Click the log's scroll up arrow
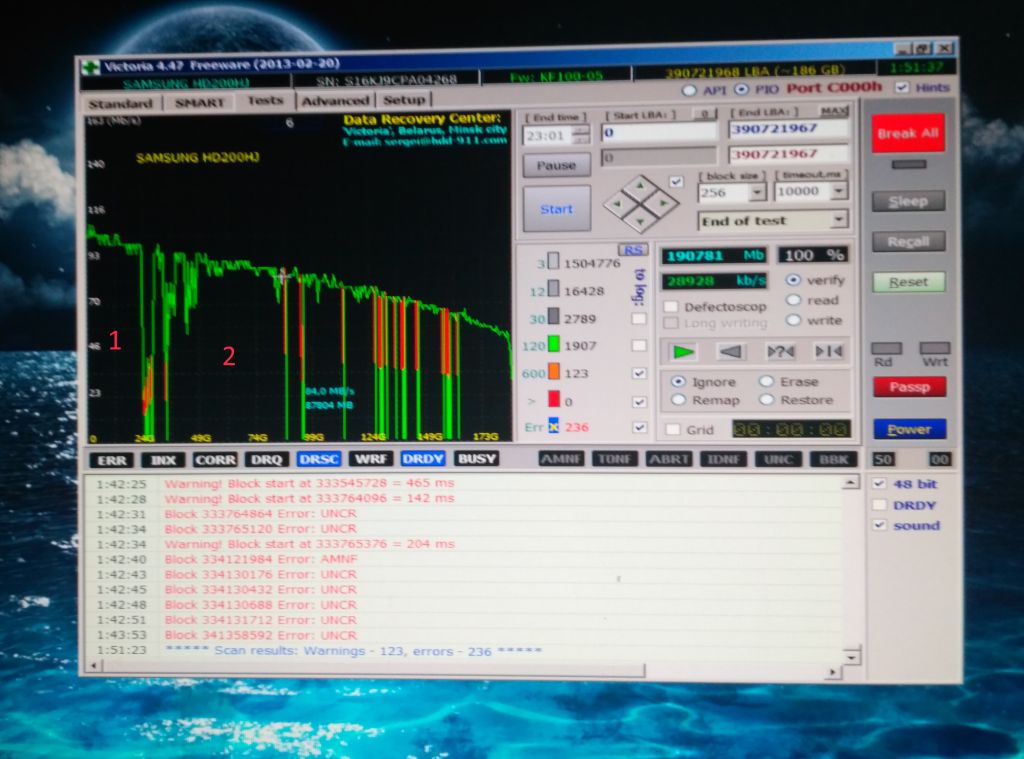1024x759 pixels. pos(850,483)
